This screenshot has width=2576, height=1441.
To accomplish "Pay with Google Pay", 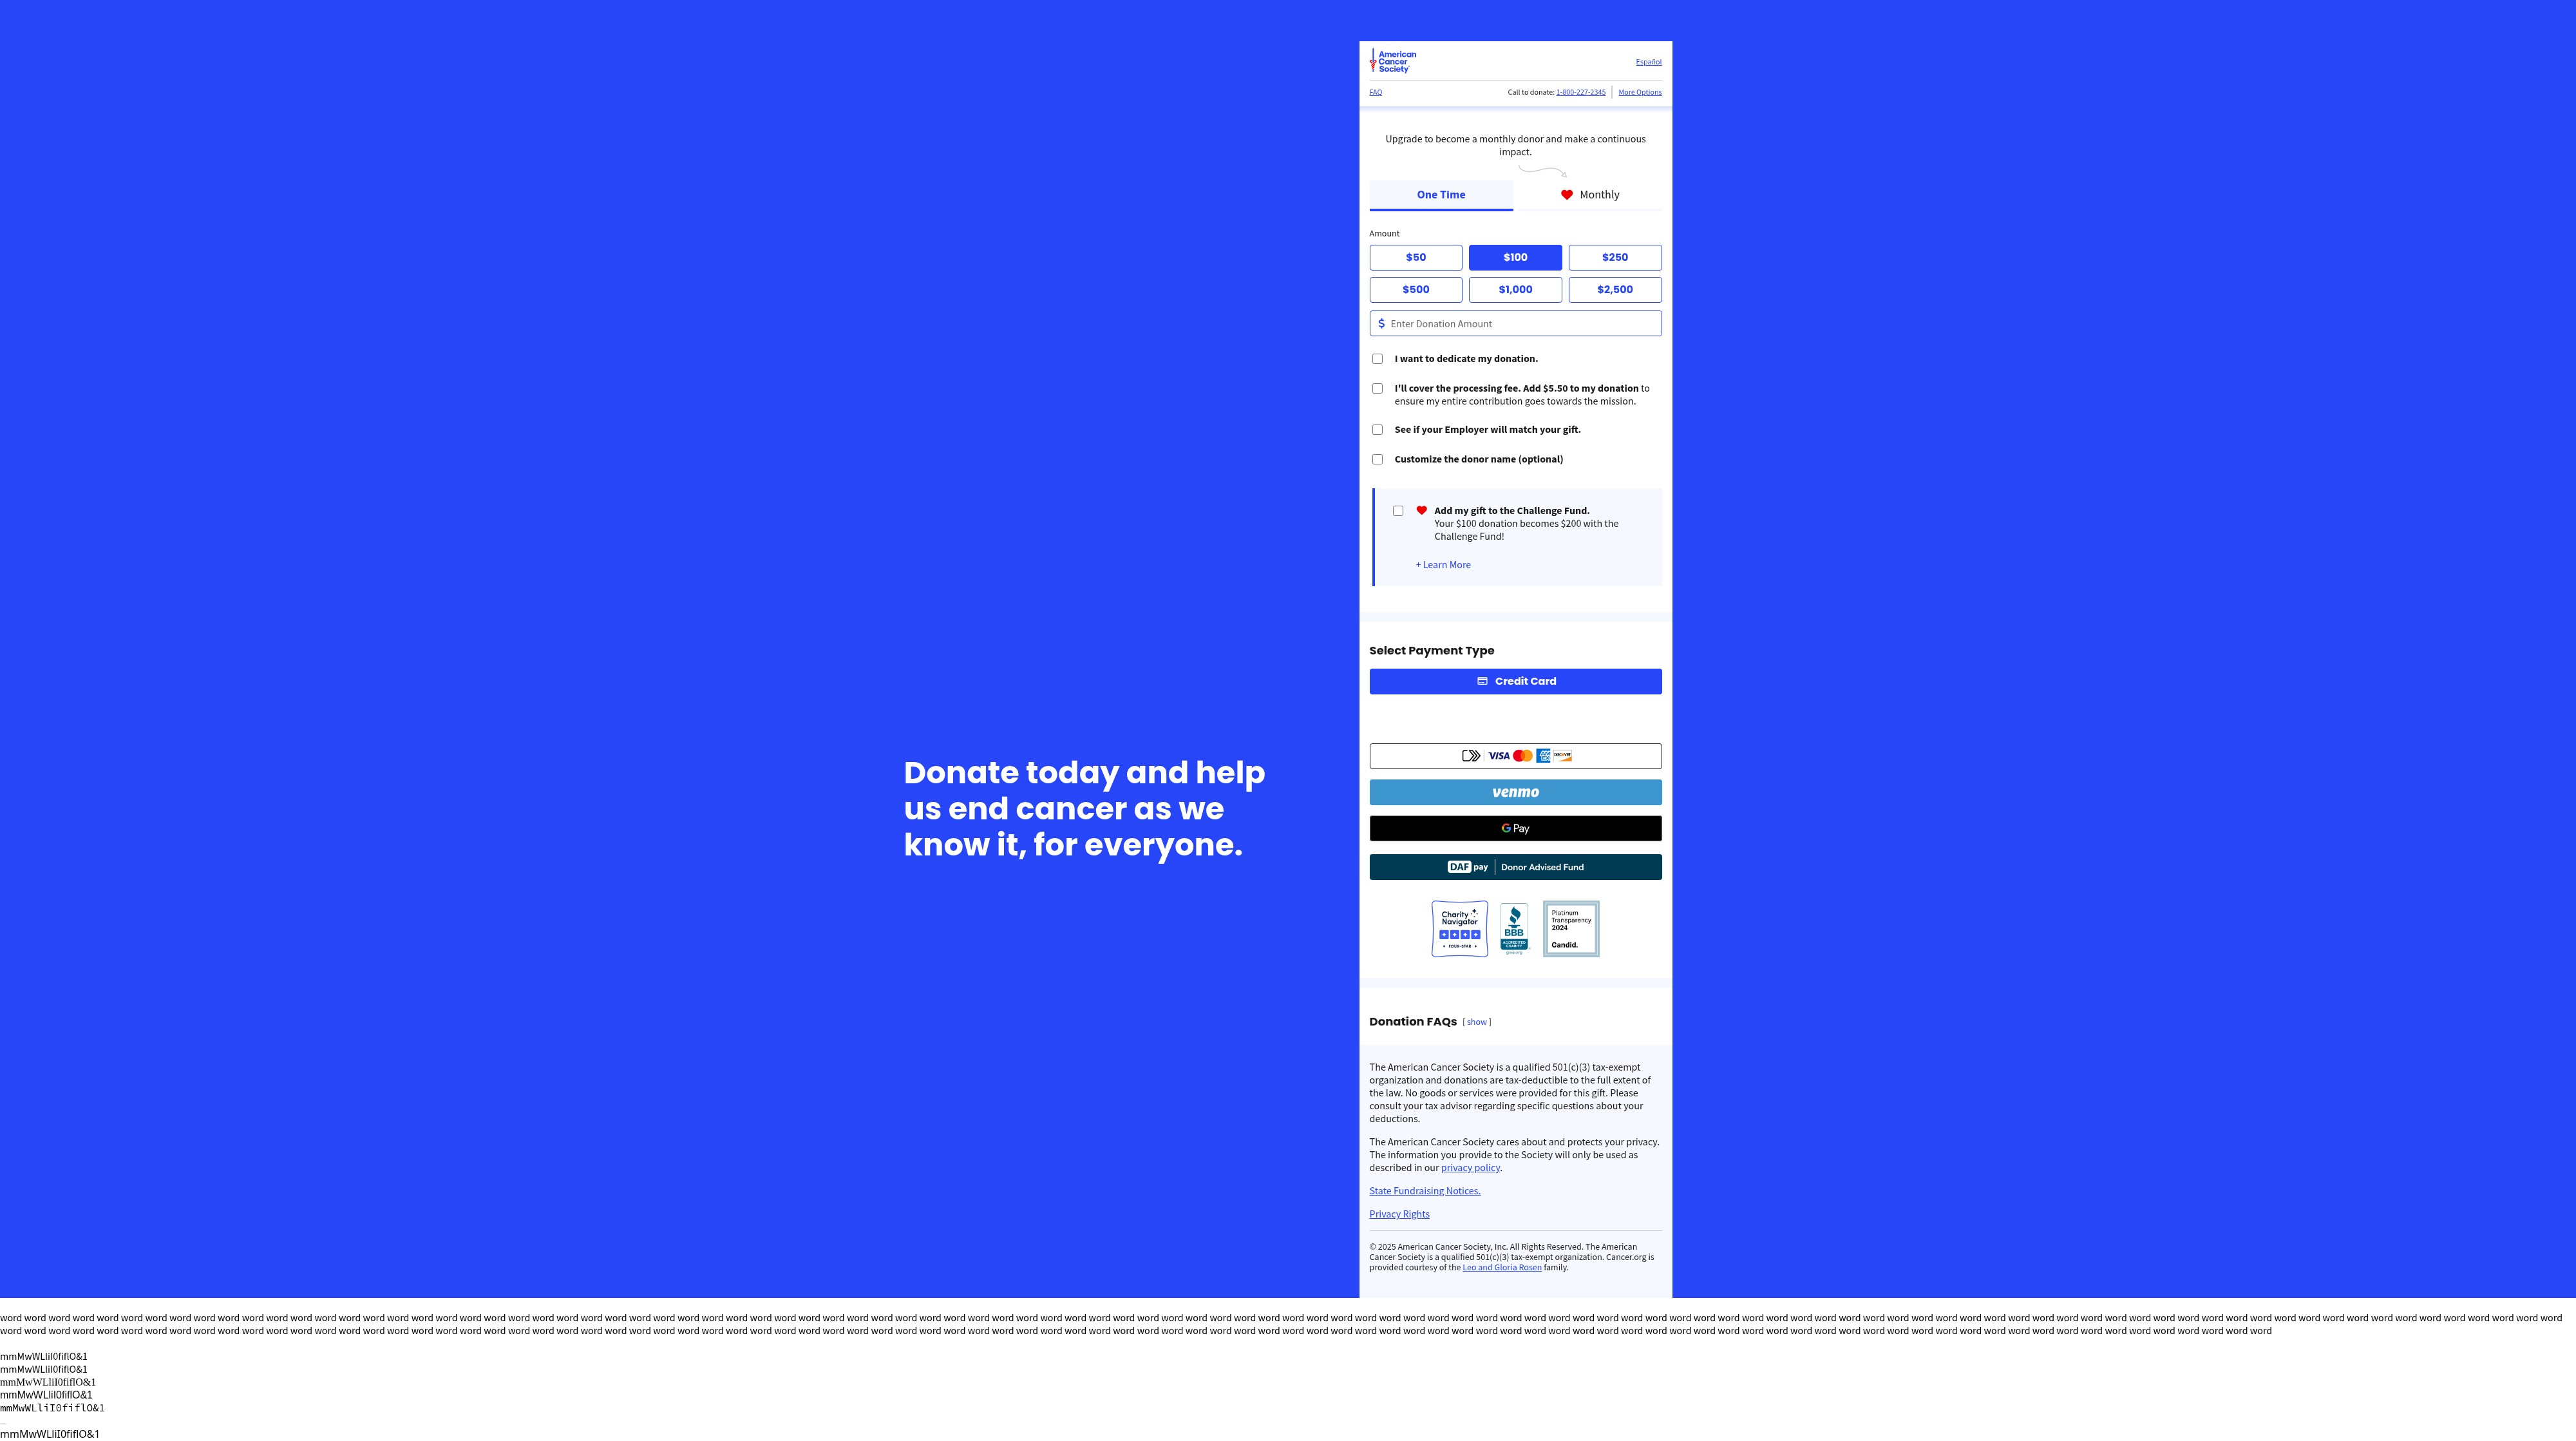I will coord(1515,828).
